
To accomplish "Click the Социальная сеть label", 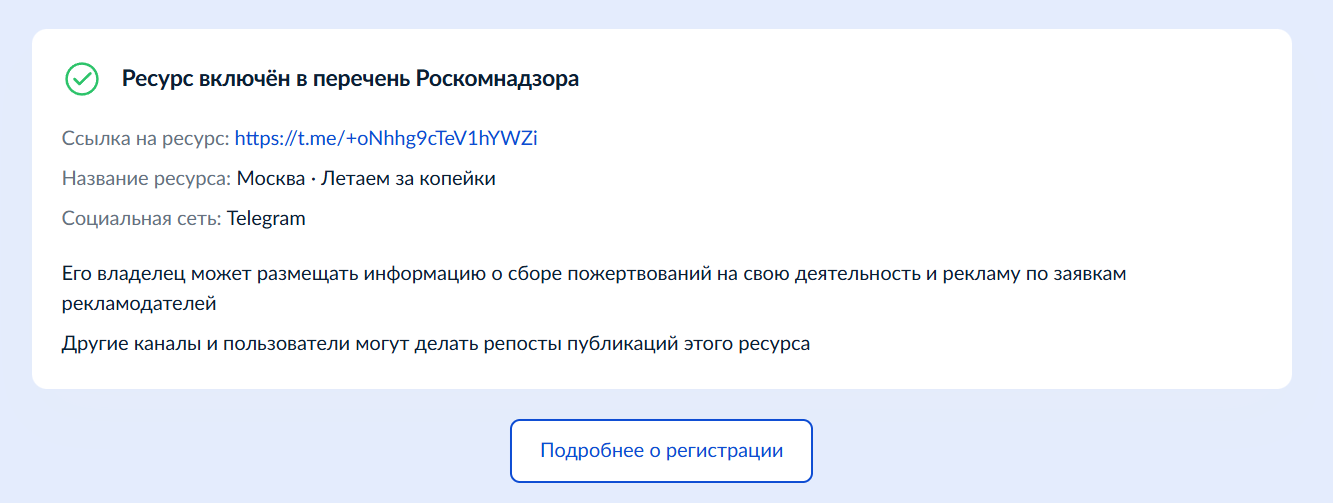I will pos(141,218).
